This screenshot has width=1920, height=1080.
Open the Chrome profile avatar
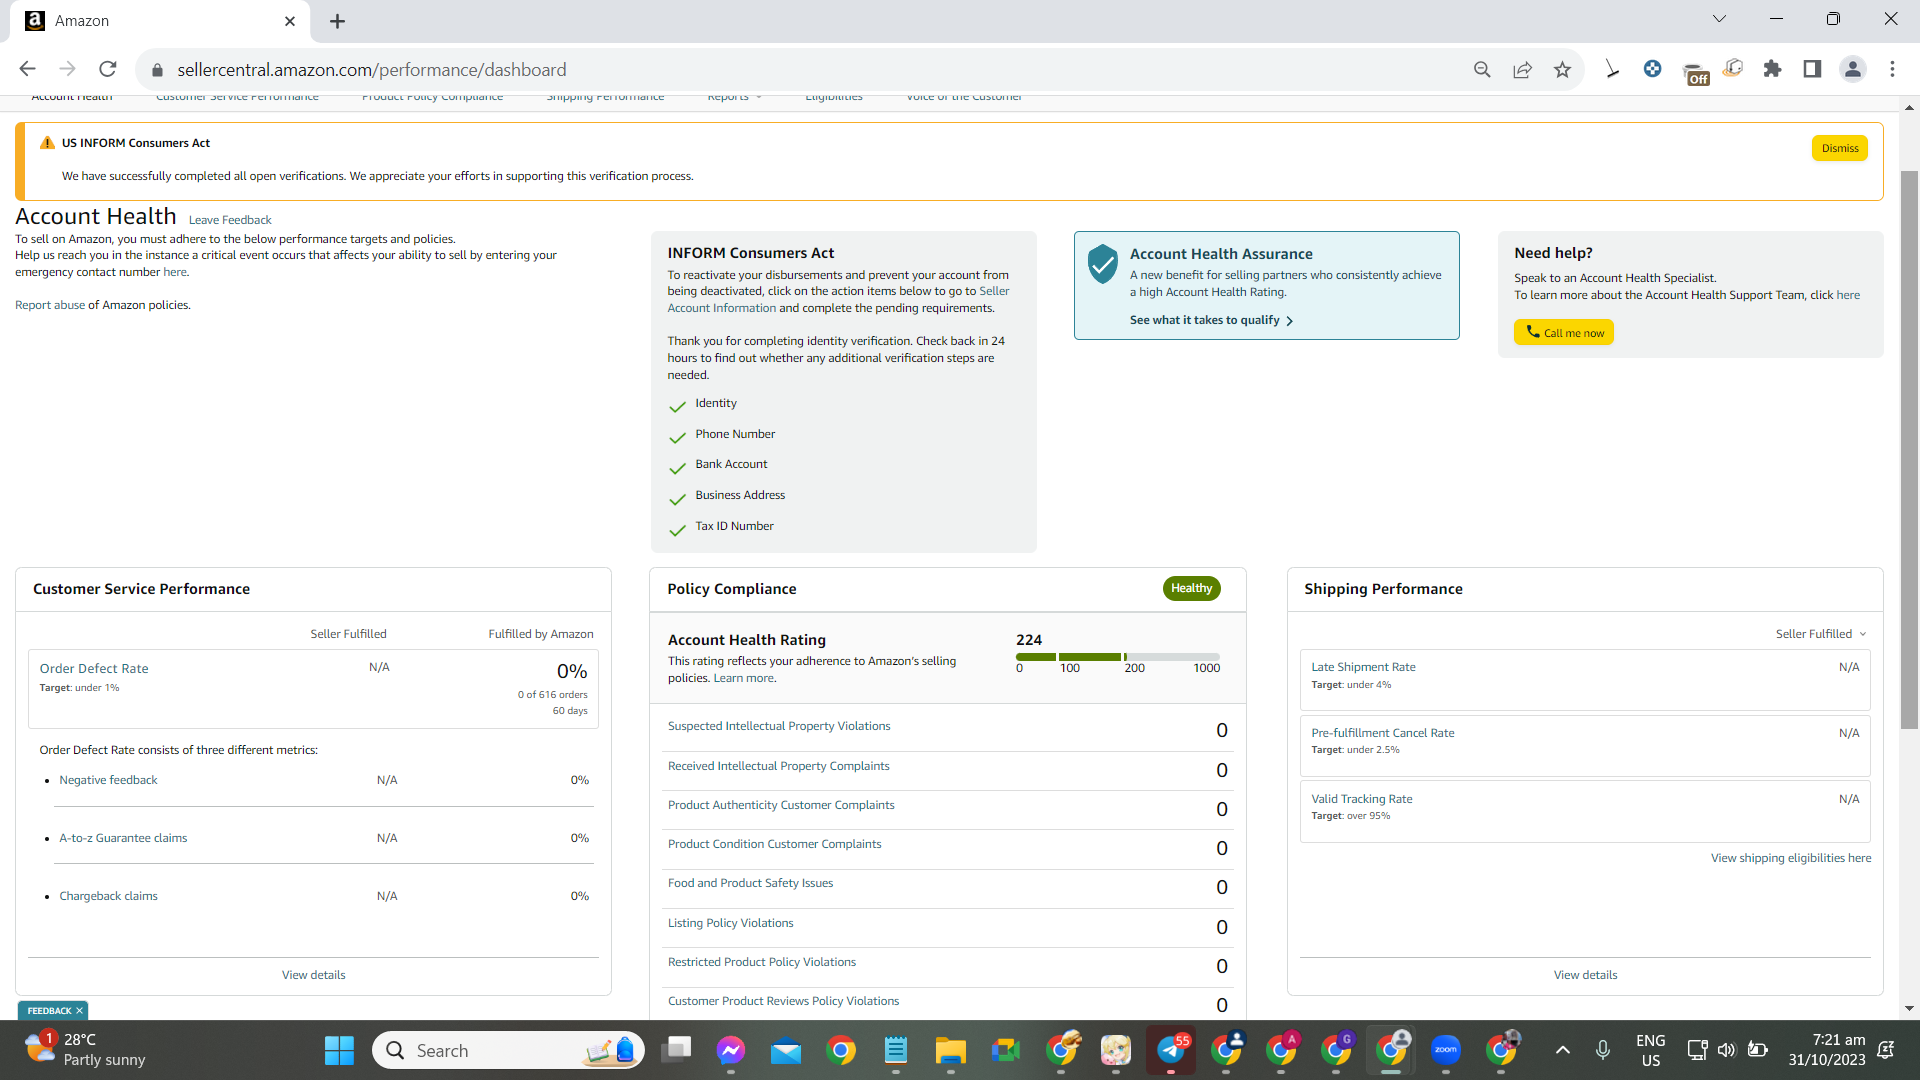click(x=1852, y=69)
